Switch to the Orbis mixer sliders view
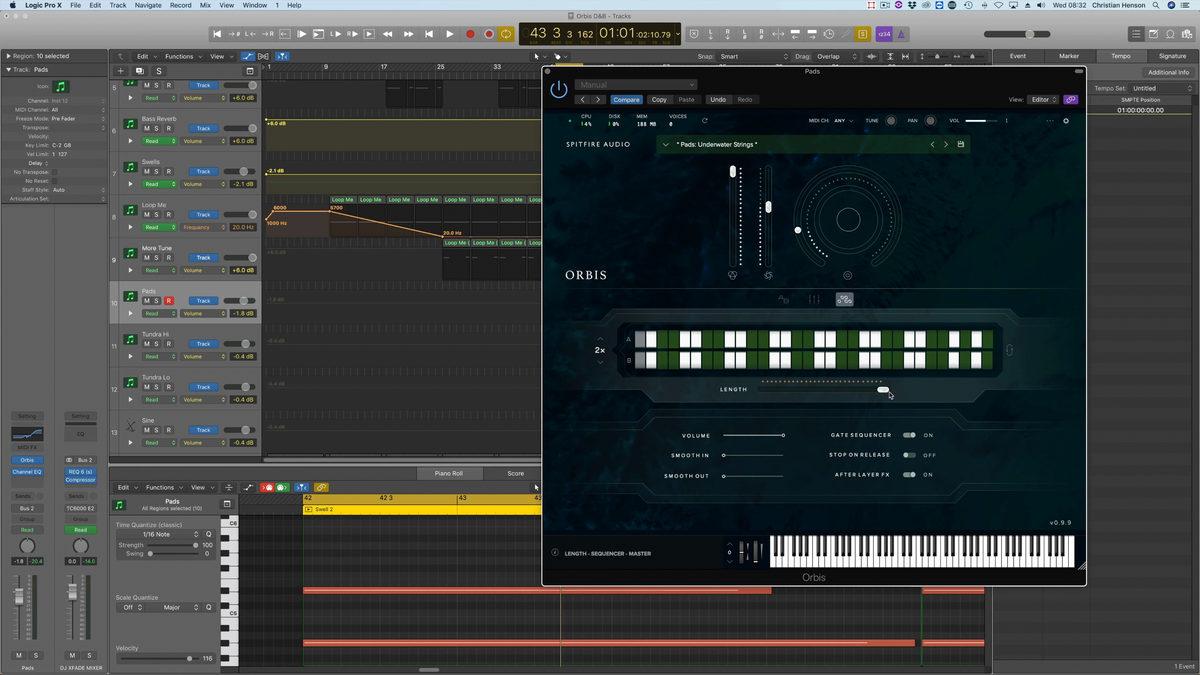 tap(814, 299)
